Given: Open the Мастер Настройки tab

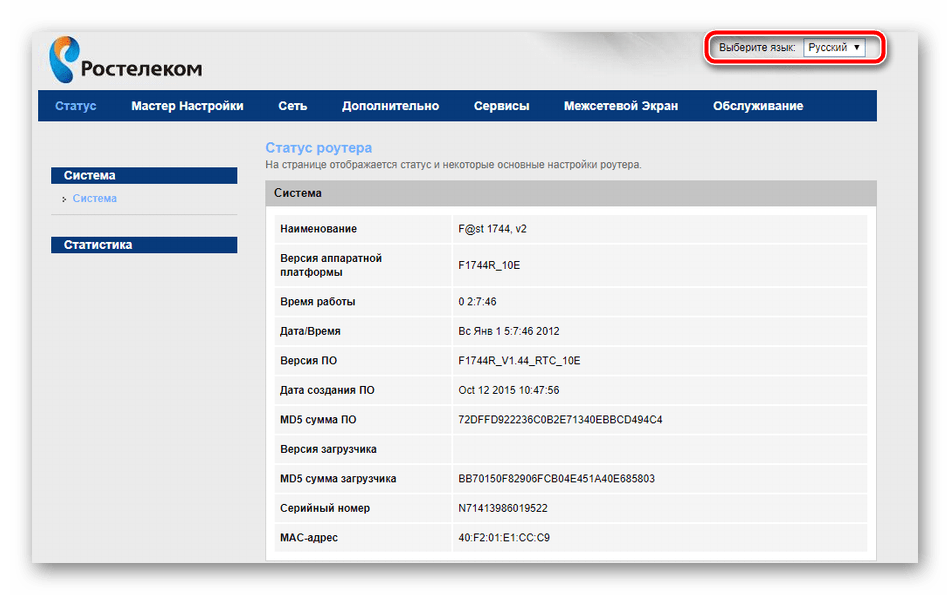Looking at the screenshot, I should click(187, 106).
